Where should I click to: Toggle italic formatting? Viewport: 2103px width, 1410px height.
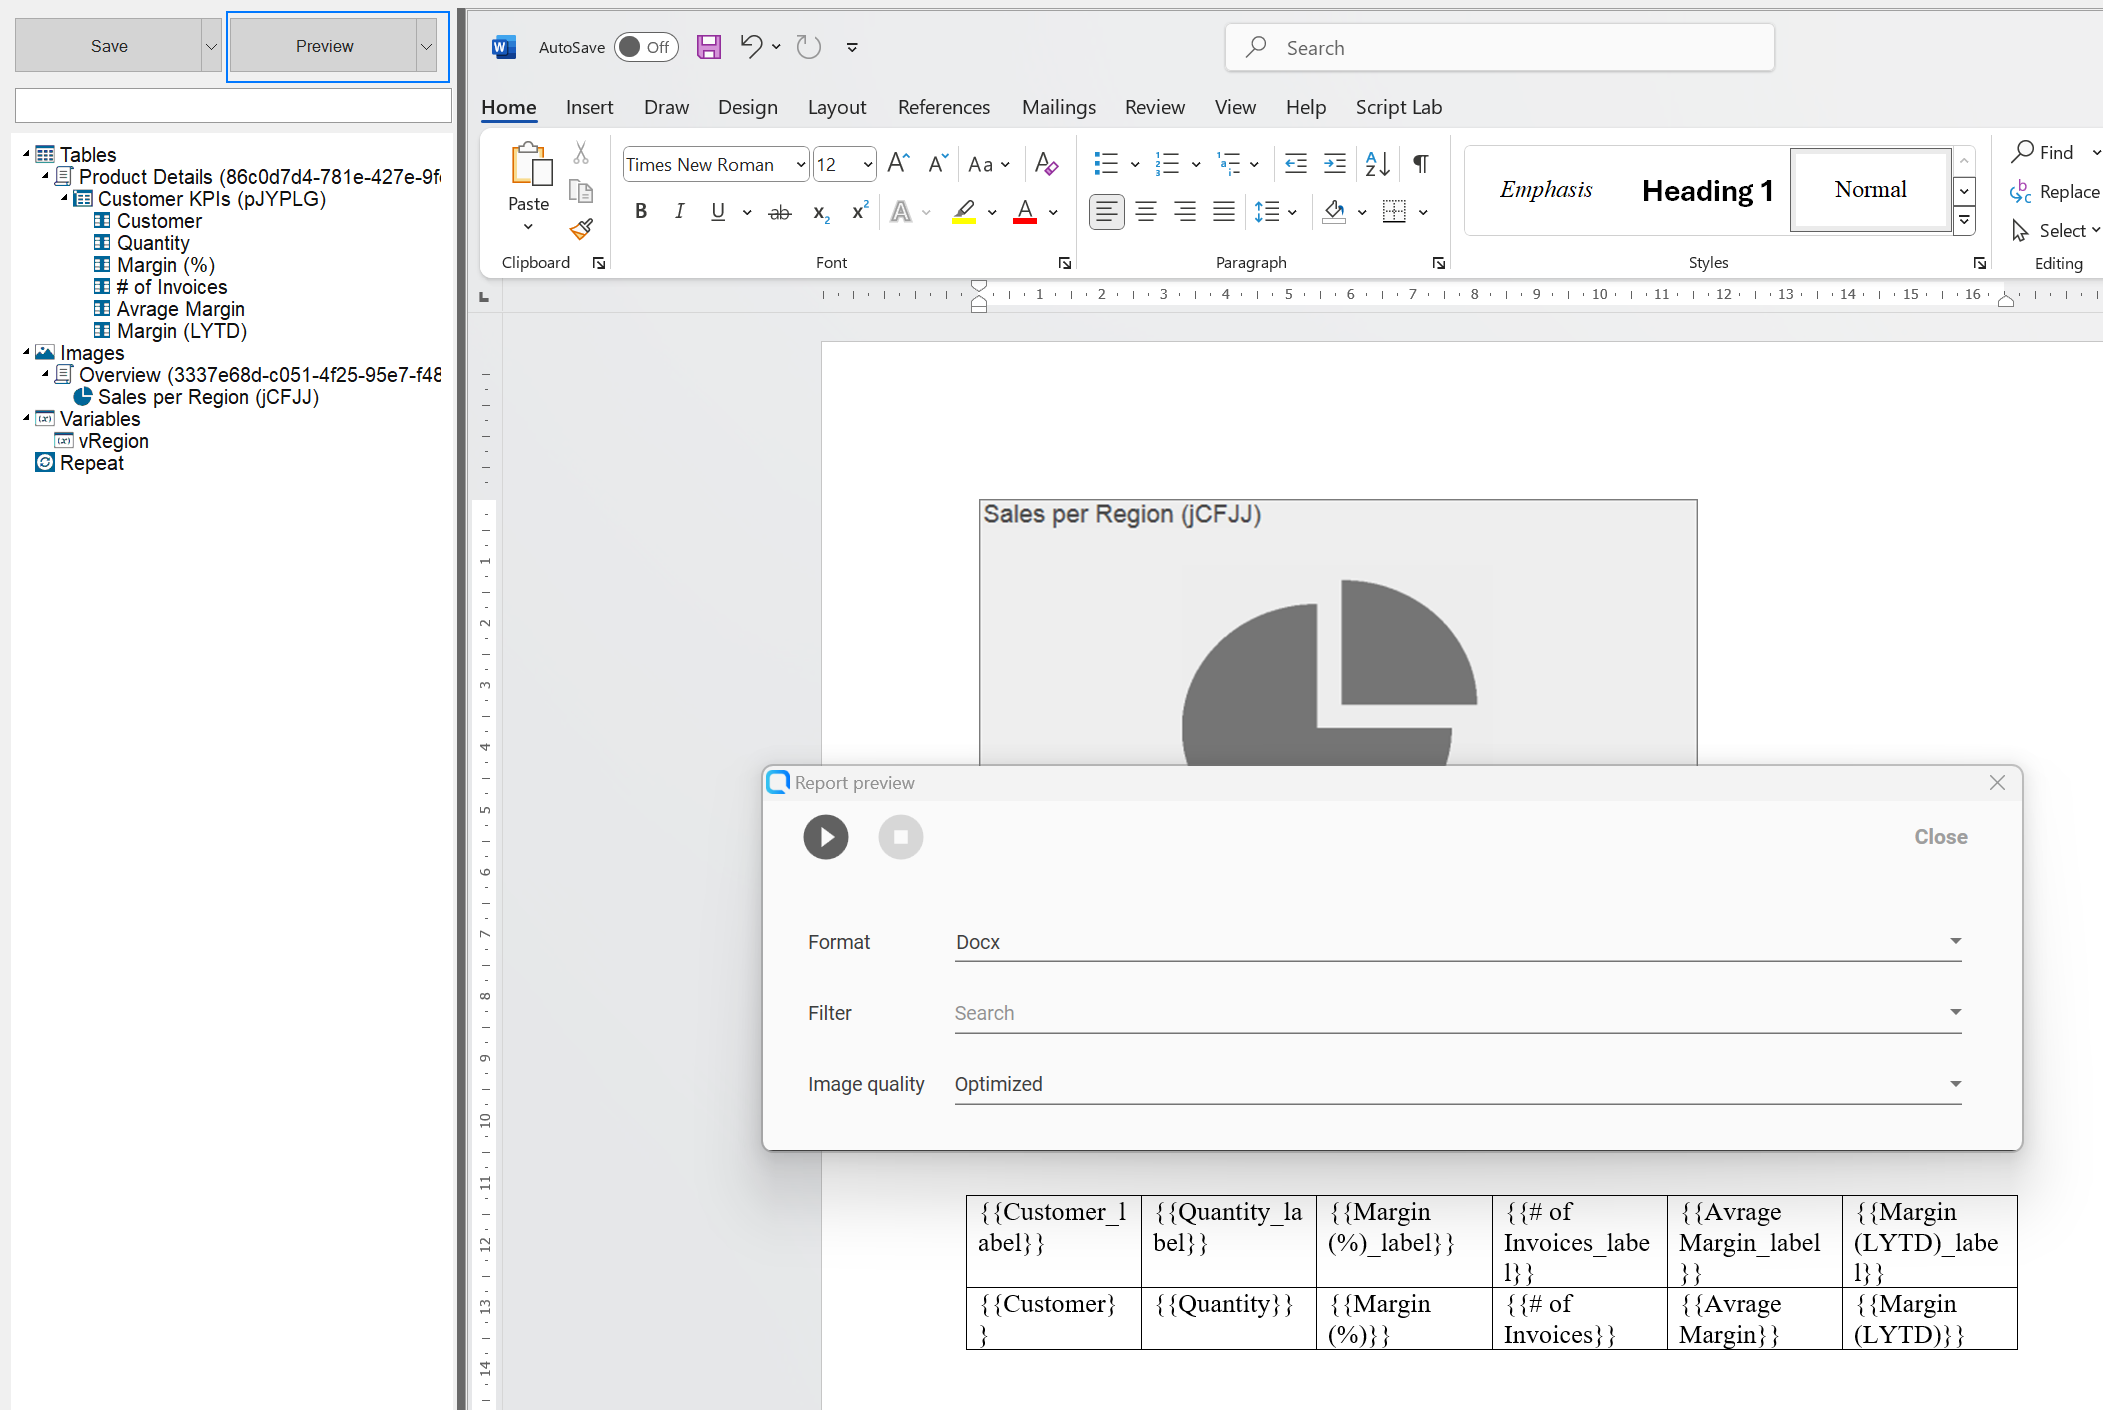pyautogui.click(x=680, y=211)
